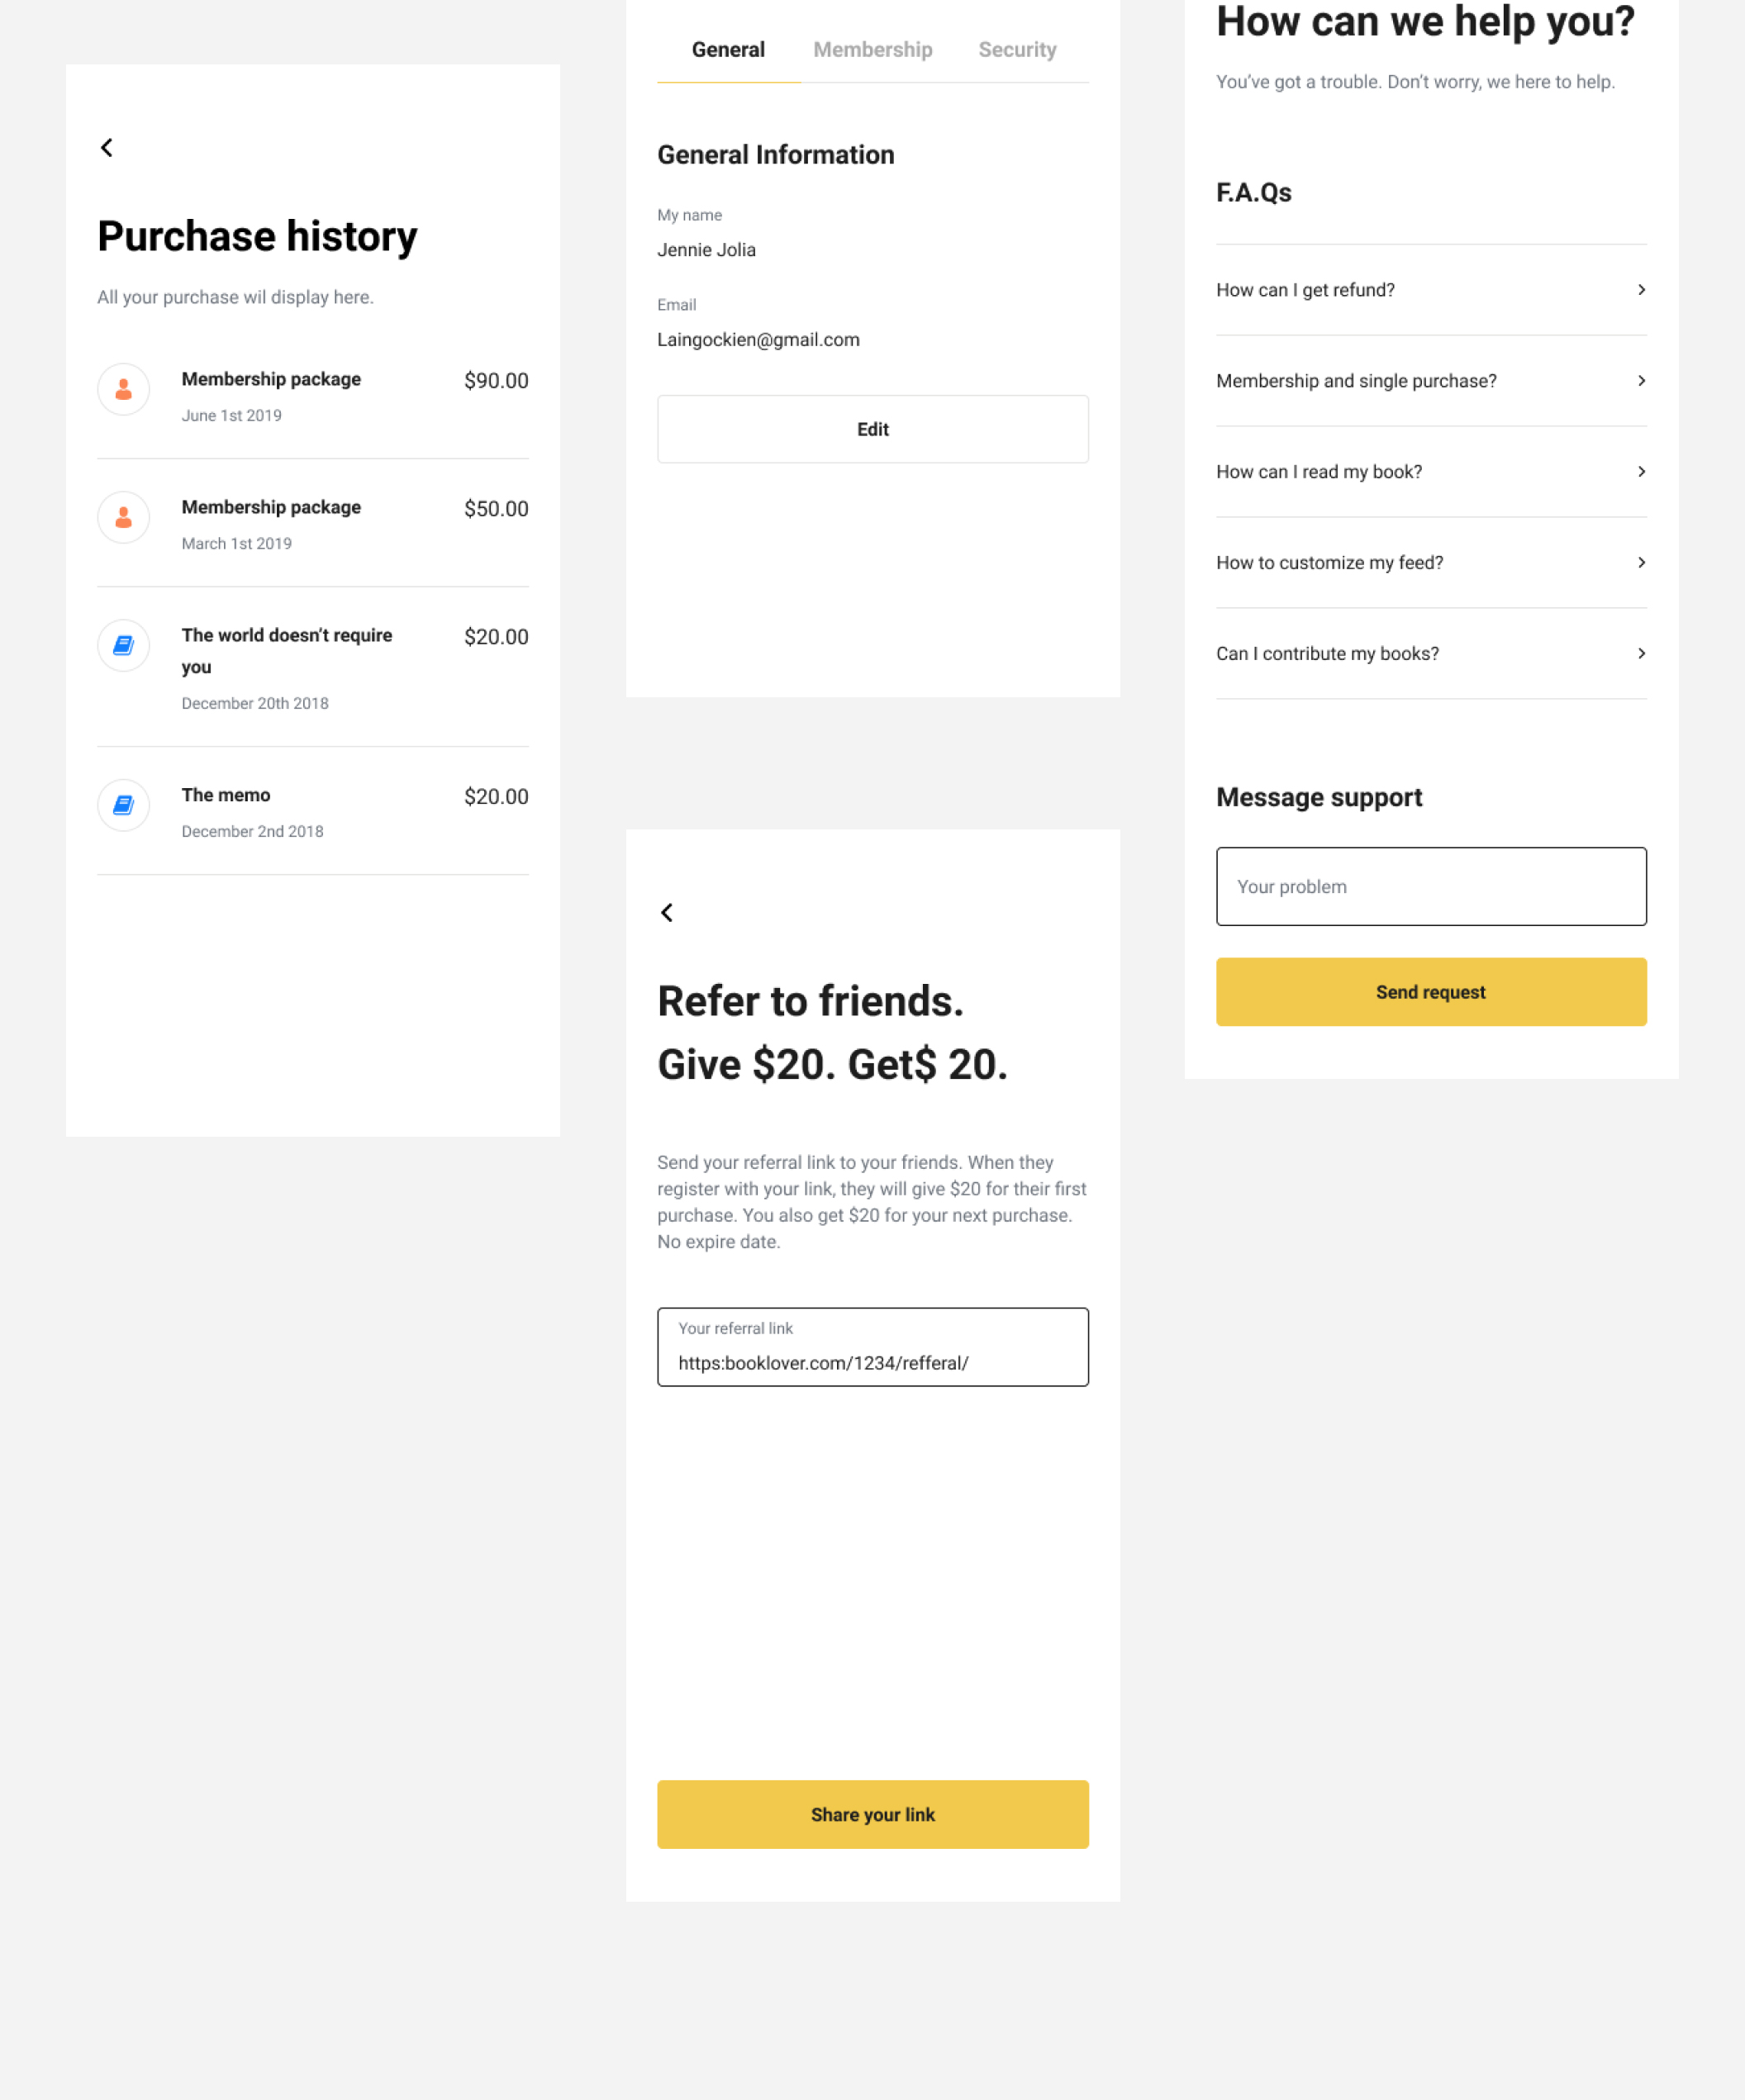
Task: Click the Edit button under General Information
Action: [873, 429]
